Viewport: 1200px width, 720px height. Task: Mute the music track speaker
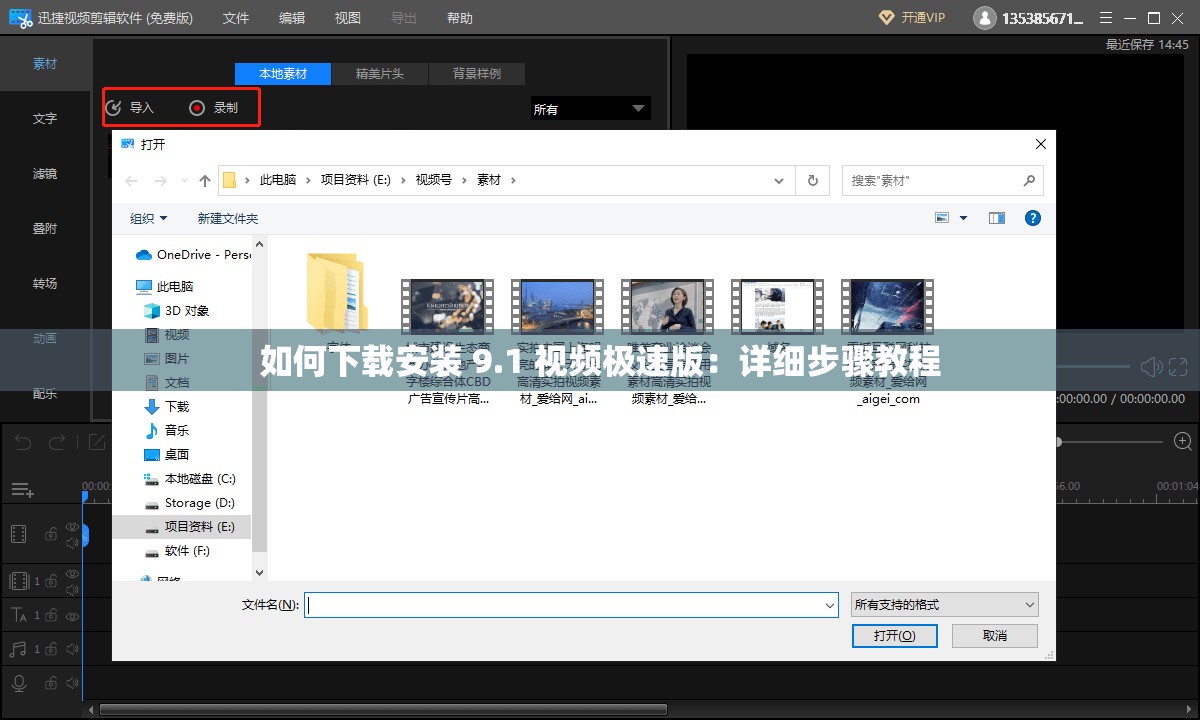tap(72, 649)
